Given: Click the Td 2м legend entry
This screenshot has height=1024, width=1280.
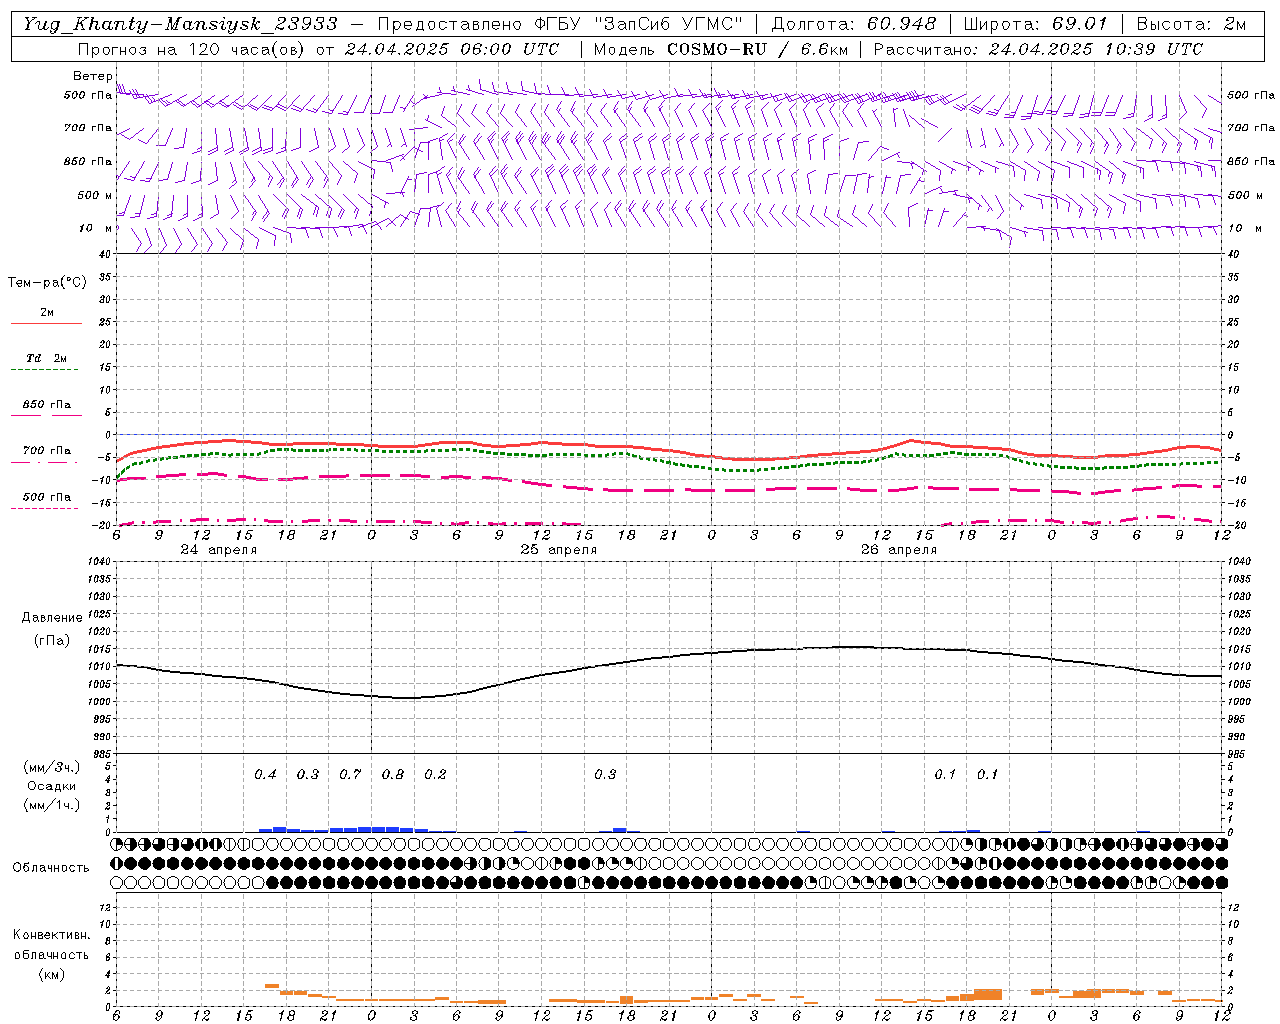Looking at the screenshot, I should 47,358.
